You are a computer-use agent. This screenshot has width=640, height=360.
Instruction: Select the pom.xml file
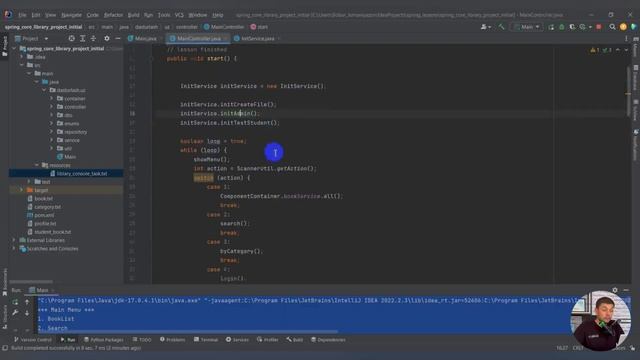coord(40,215)
